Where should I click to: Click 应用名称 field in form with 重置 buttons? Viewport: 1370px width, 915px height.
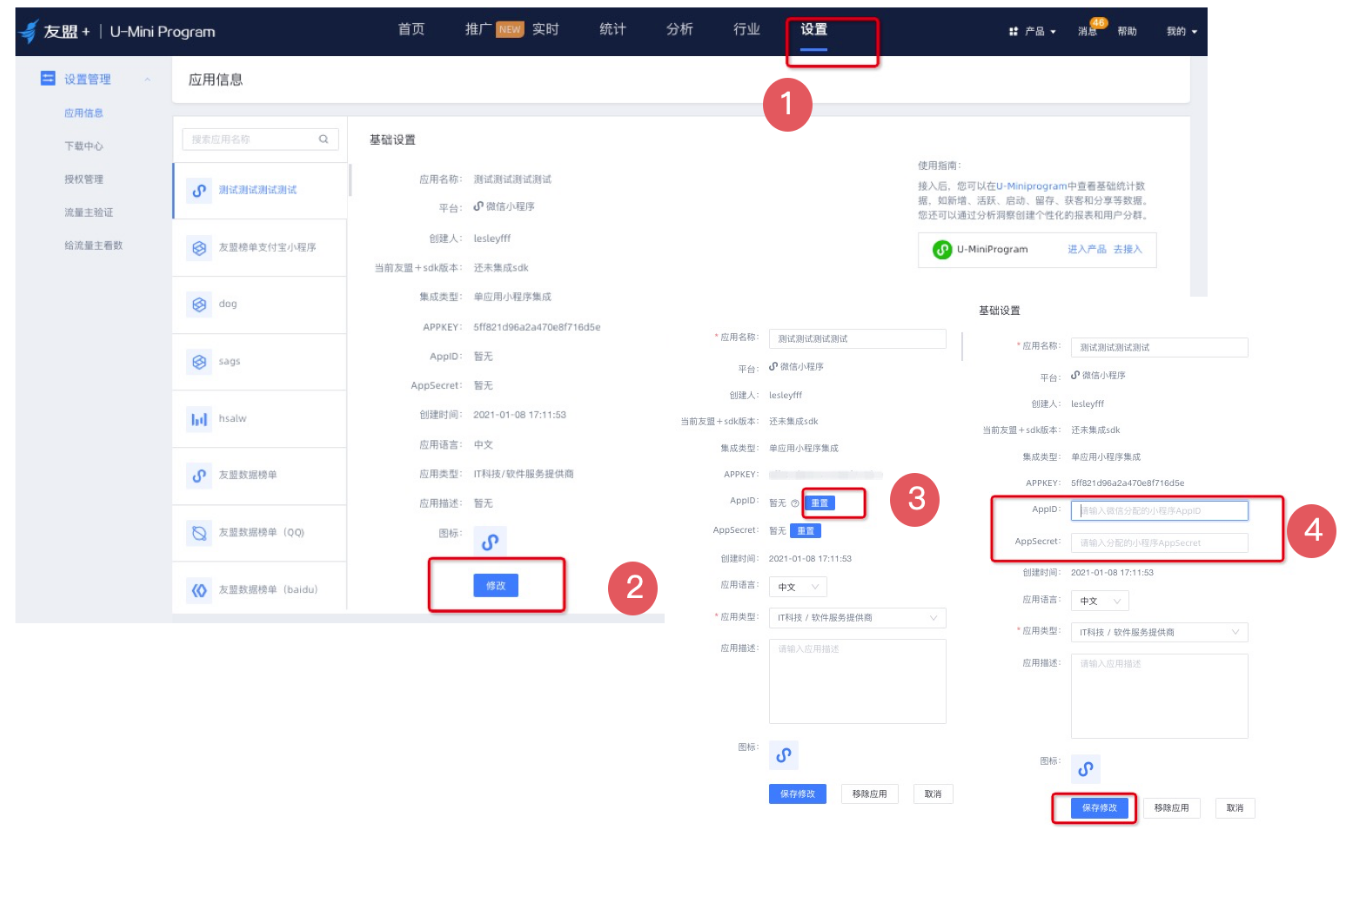coord(857,338)
